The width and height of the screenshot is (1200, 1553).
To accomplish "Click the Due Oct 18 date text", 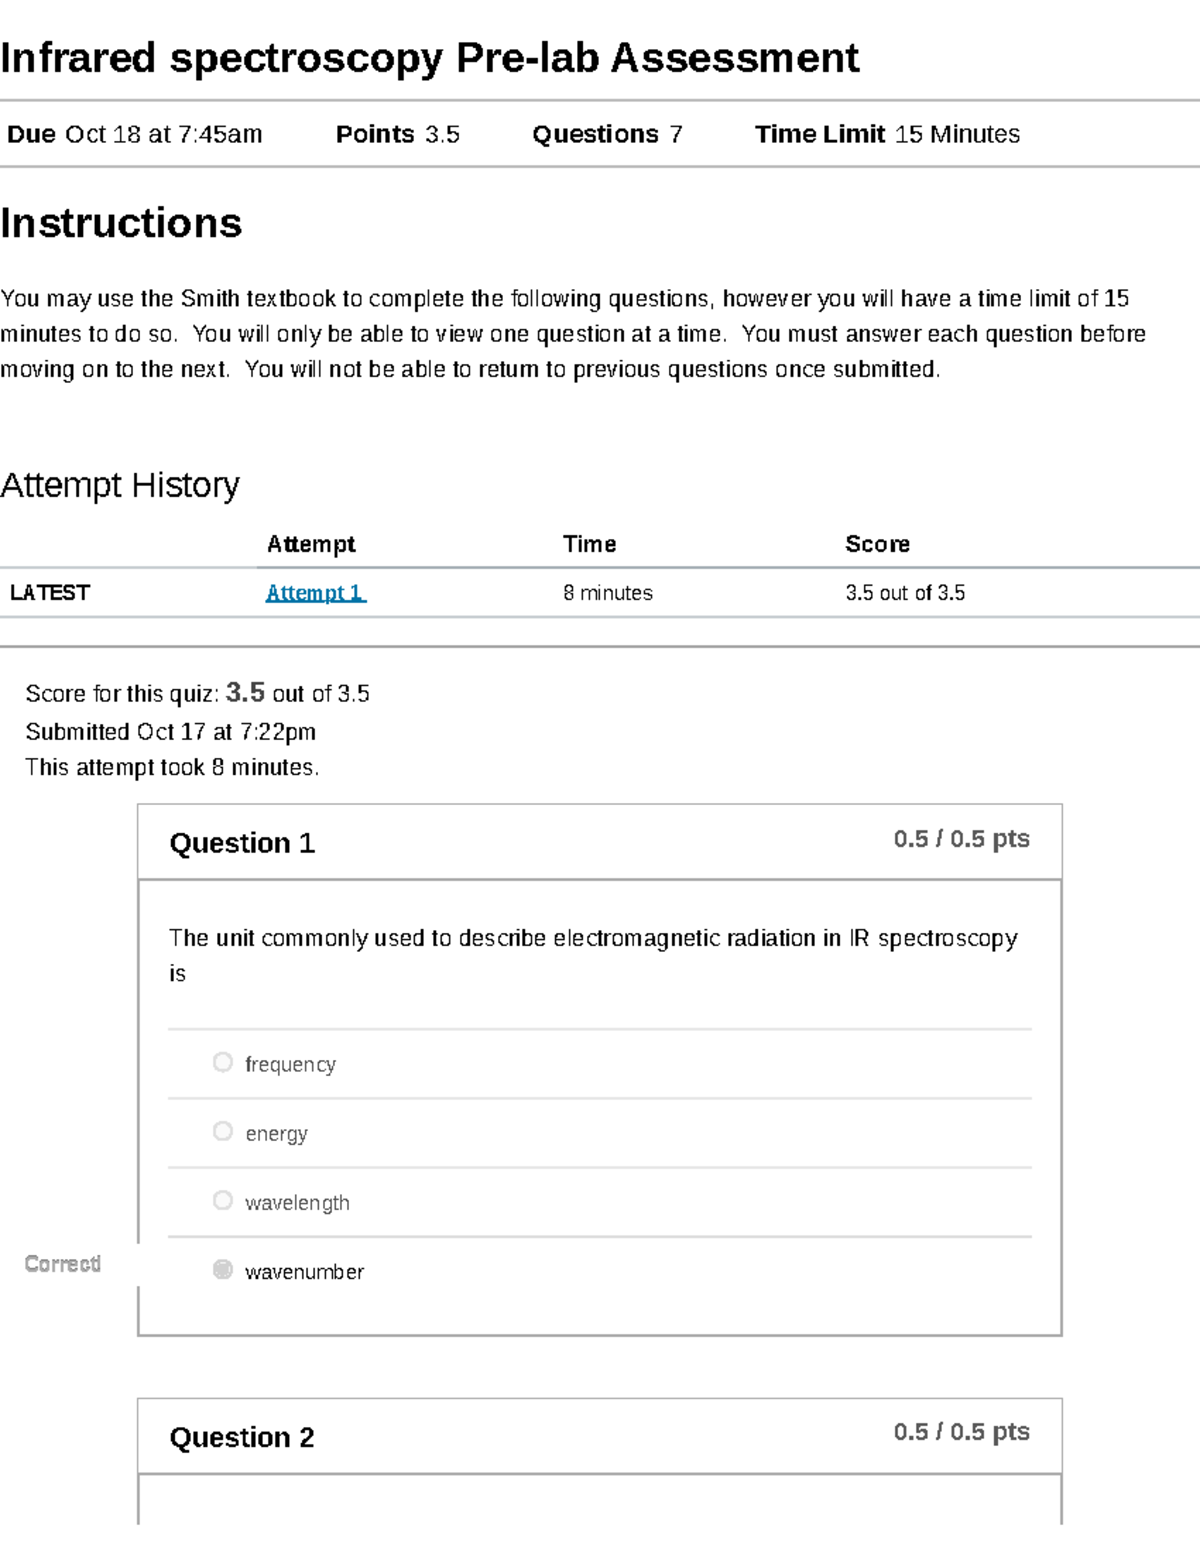I will (x=135, y=134).
